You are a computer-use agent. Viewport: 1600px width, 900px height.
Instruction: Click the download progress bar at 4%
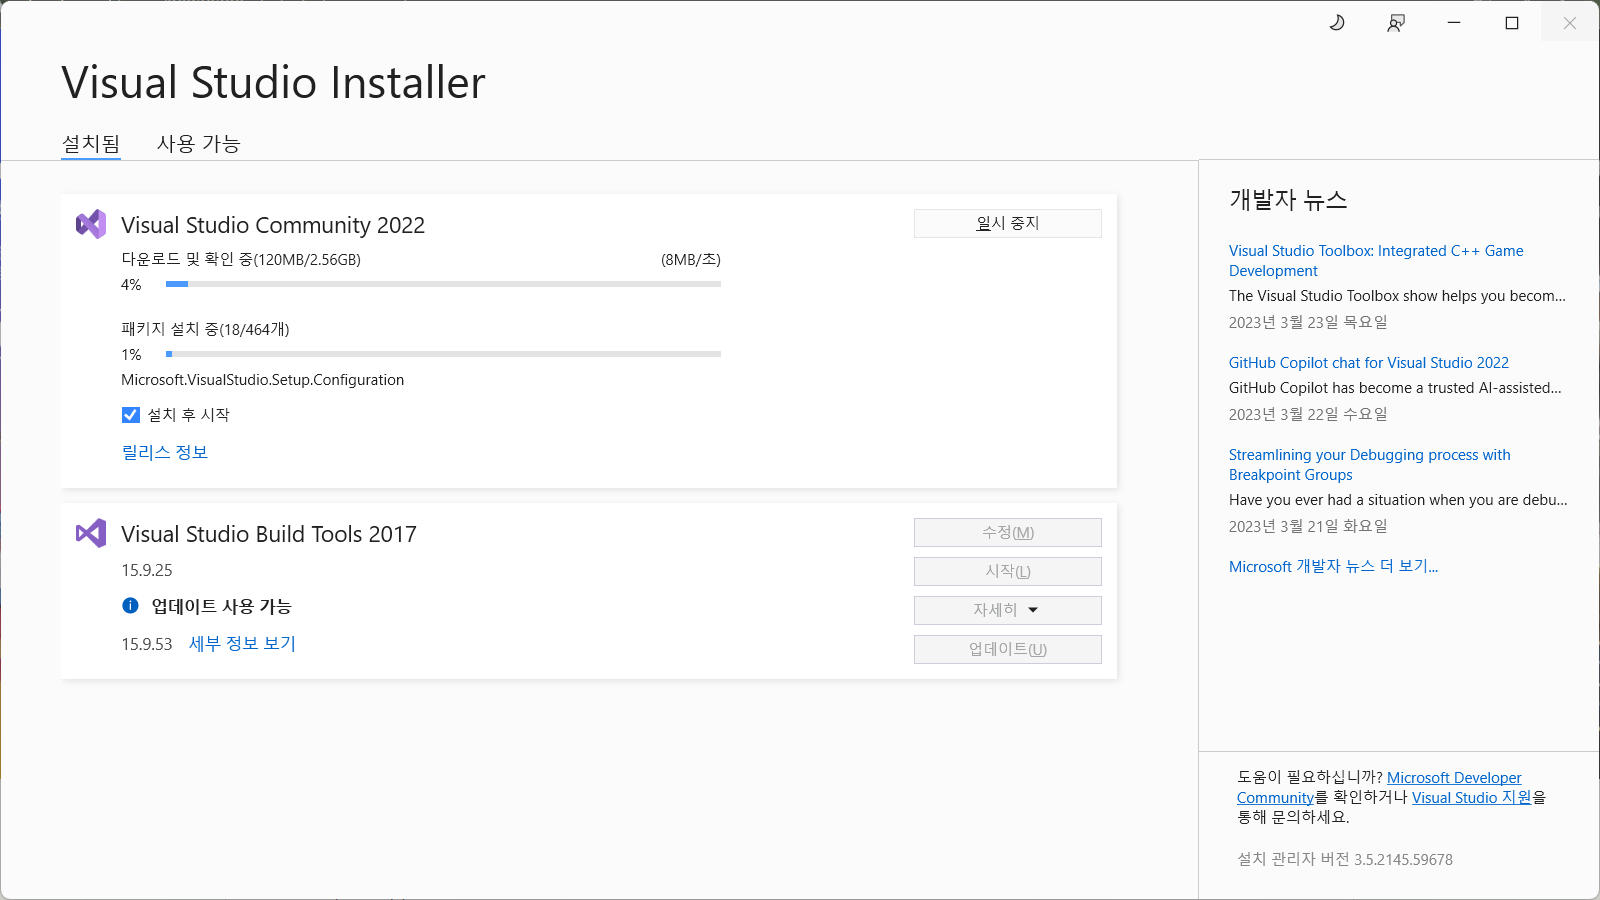click(443, 284)
